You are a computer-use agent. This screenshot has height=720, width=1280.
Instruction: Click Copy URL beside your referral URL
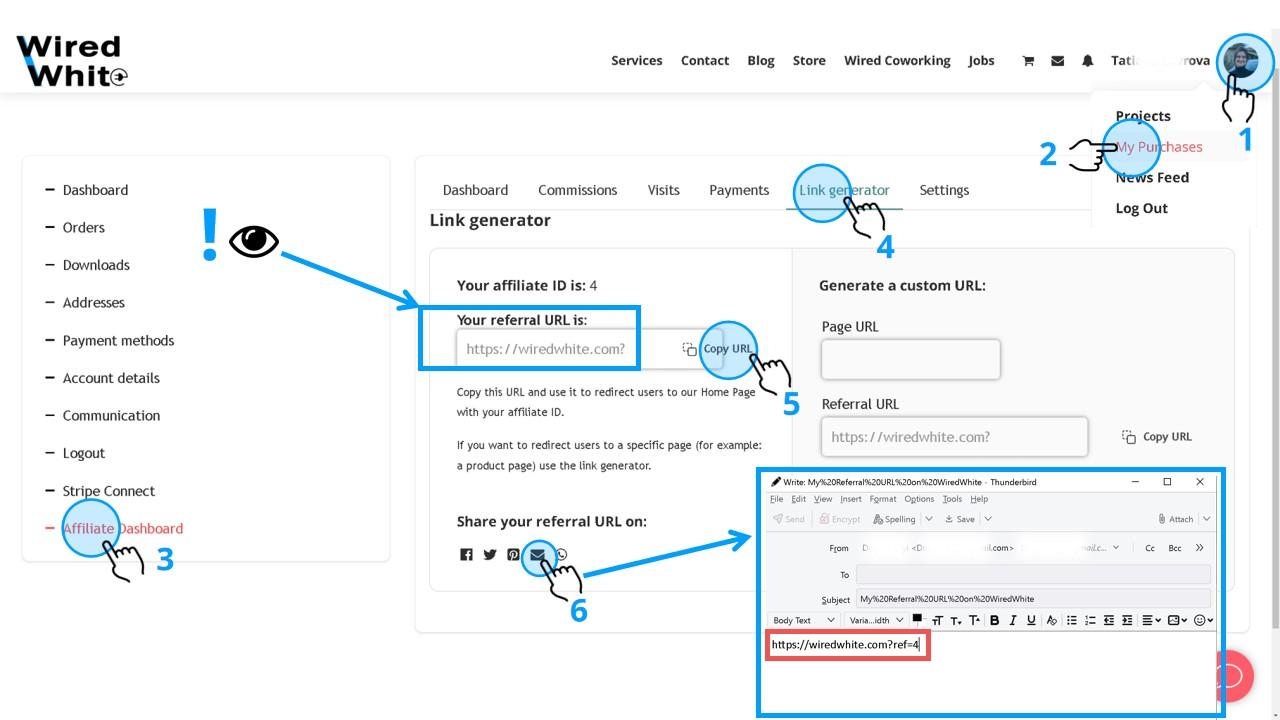[x=718, y=349]
